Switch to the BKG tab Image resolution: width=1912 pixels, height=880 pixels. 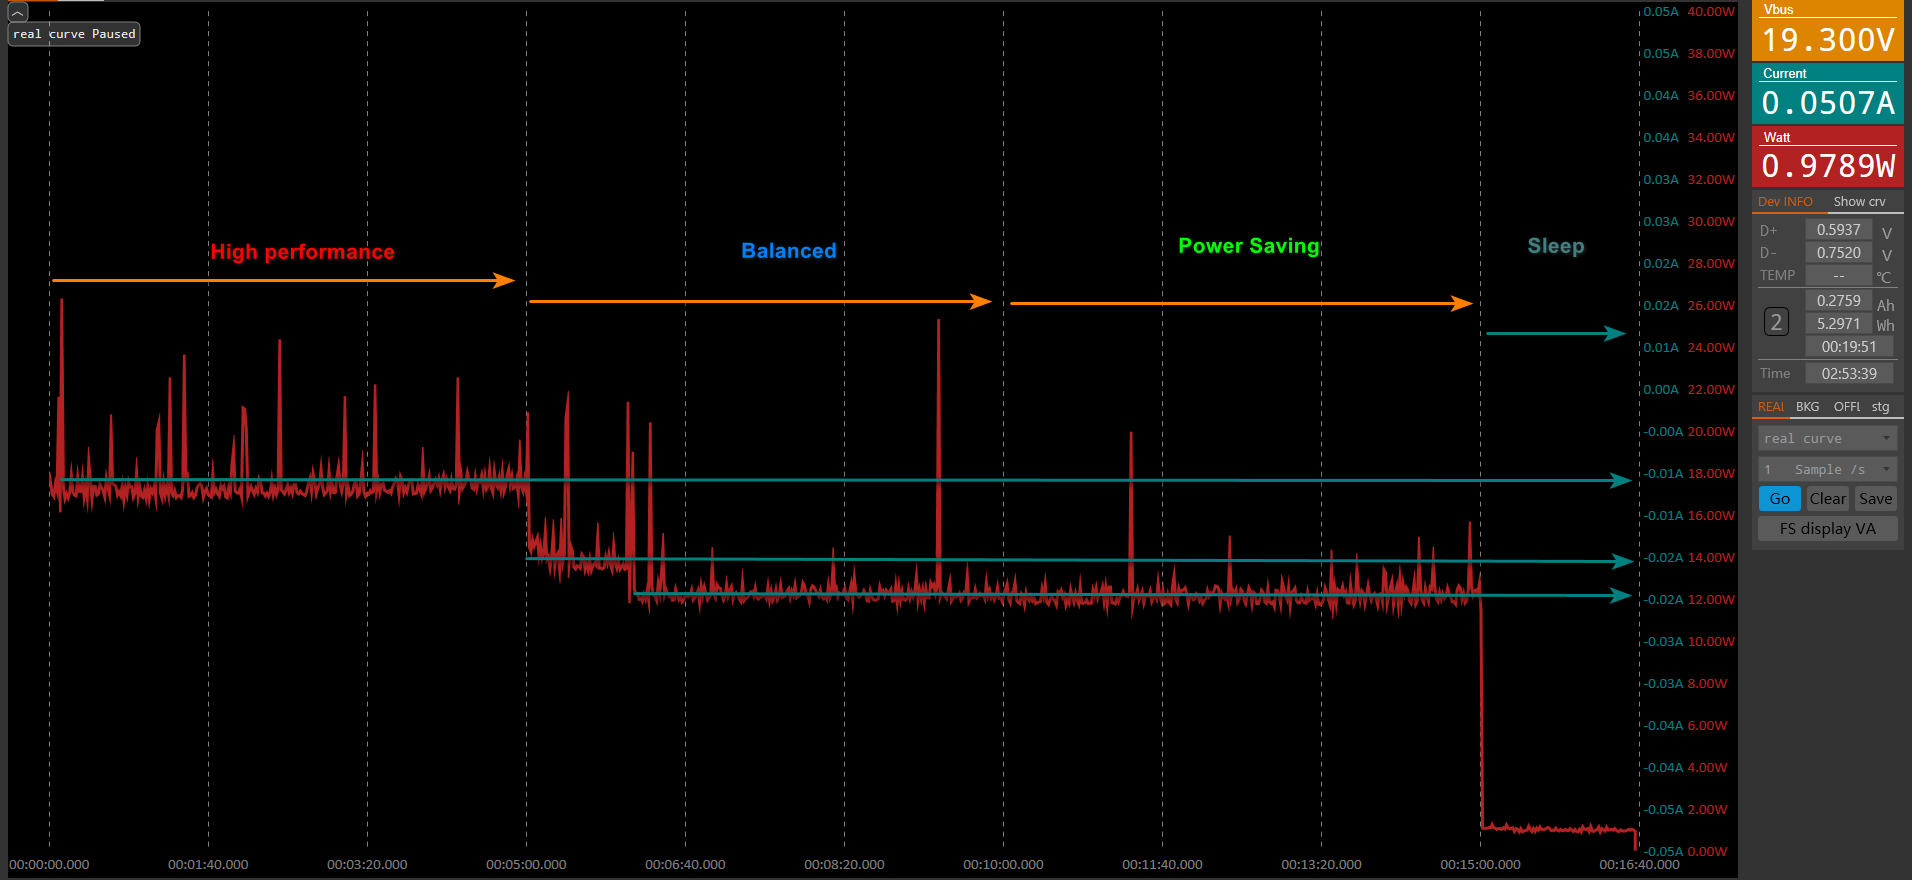pos(1807,407)
